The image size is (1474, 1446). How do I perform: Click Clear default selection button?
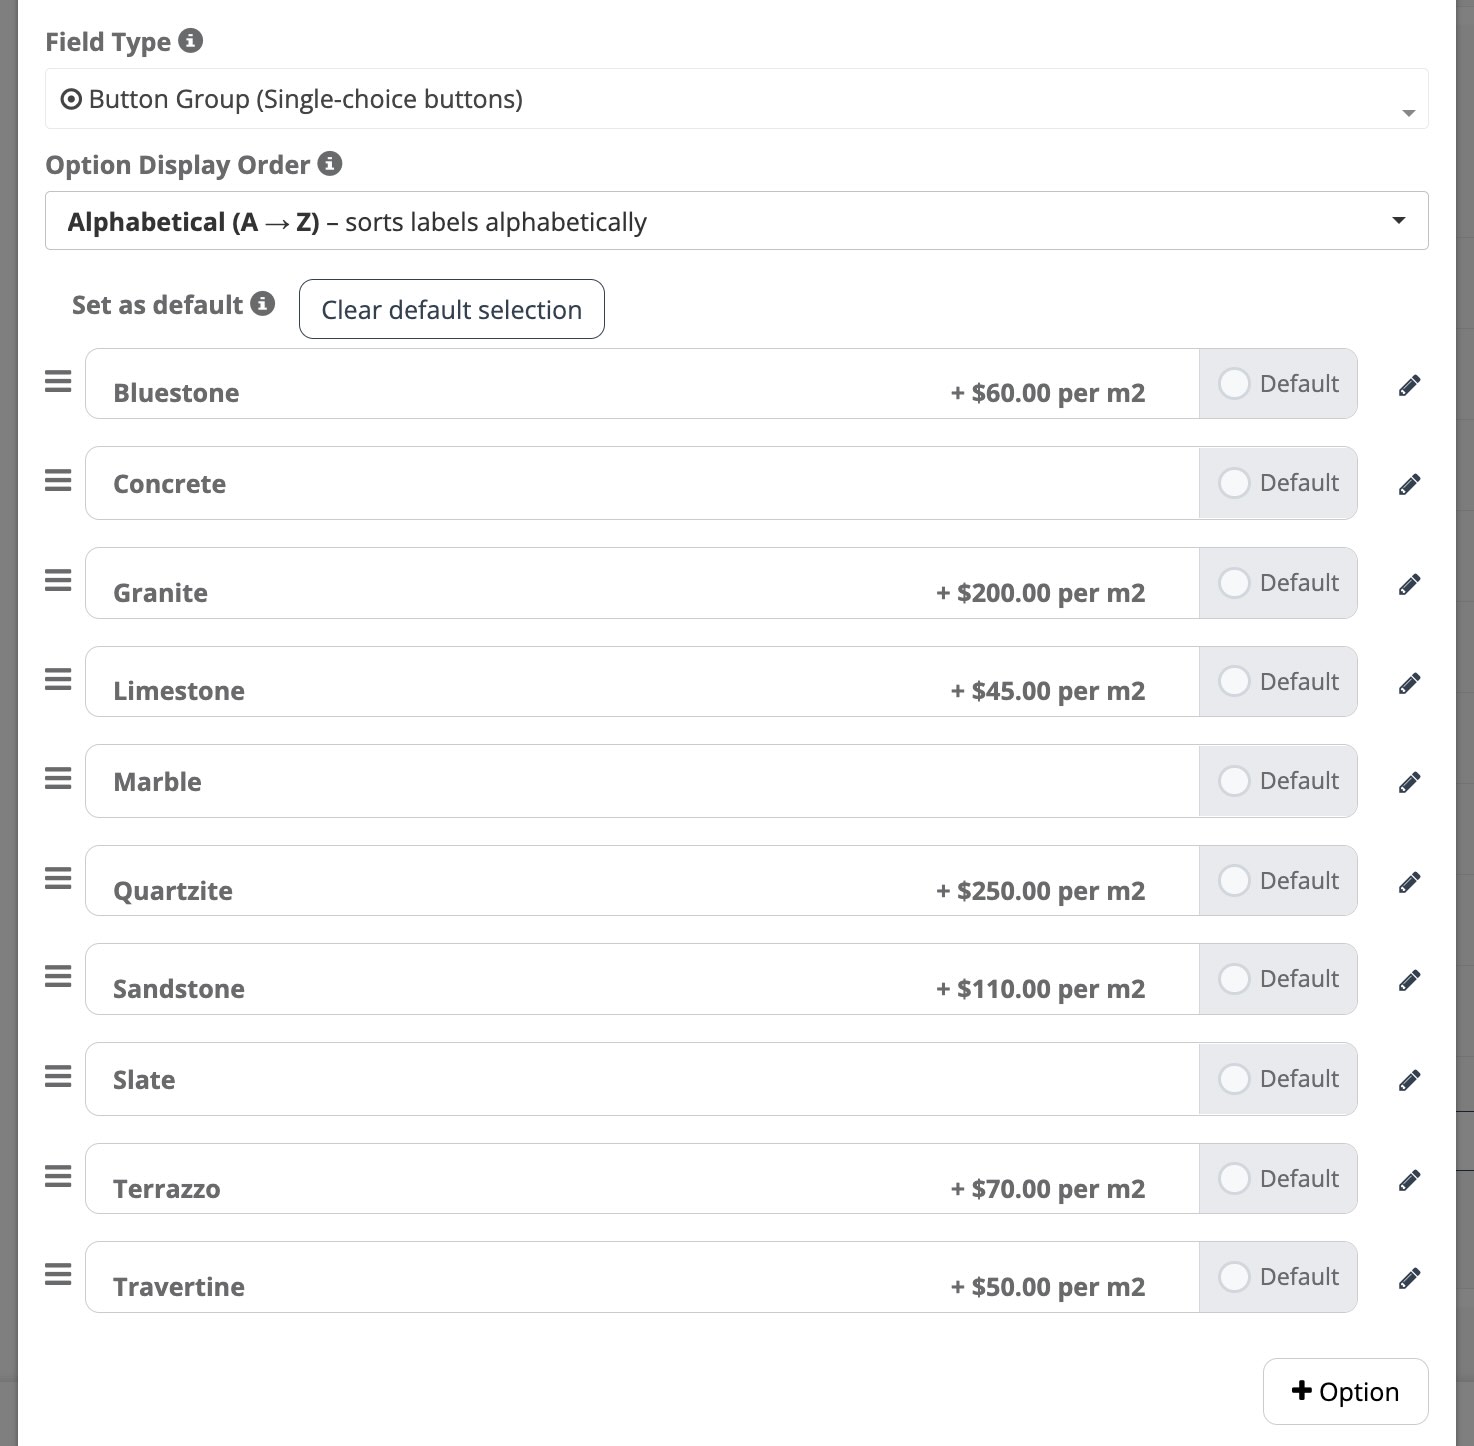[x=451, y=310]
